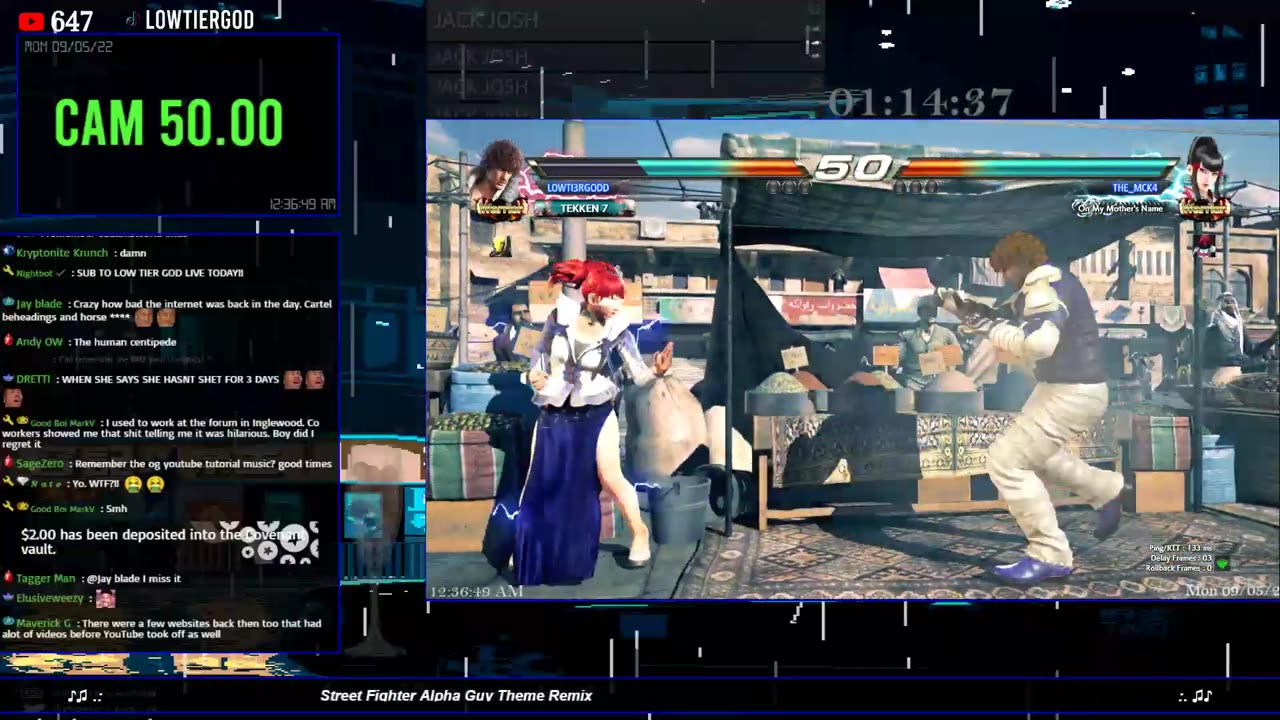Click the face emote after DRETTI's '3 DAYS'

coord(293,379)
